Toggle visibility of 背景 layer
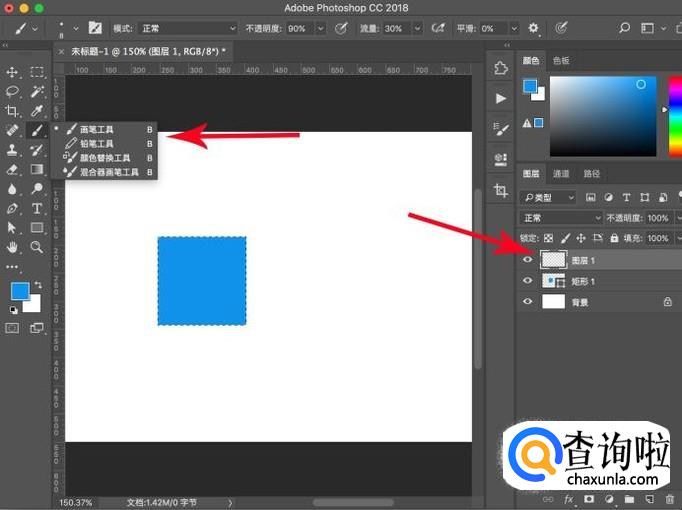The image size is (682, 510). point(528,301)
